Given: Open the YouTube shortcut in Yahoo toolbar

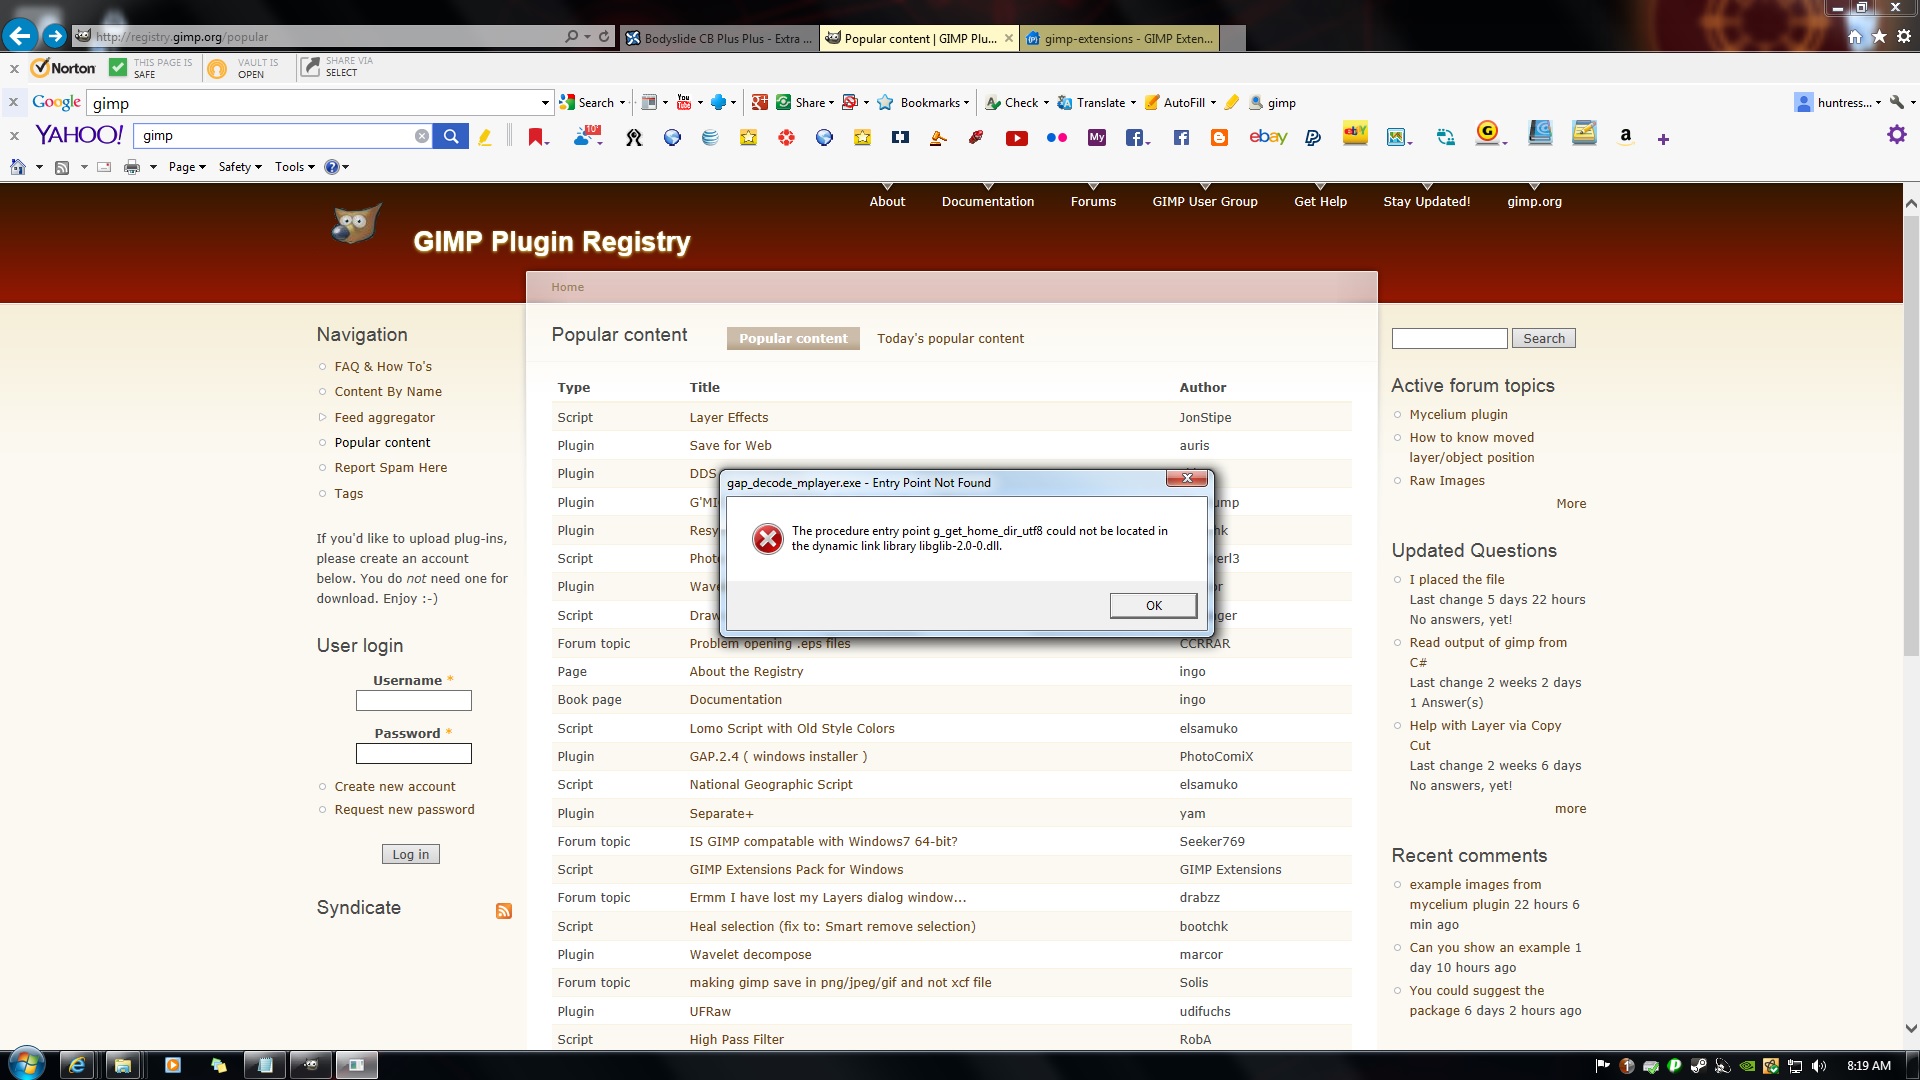Looking at the screenshot, I should (x=1017, y=138).
